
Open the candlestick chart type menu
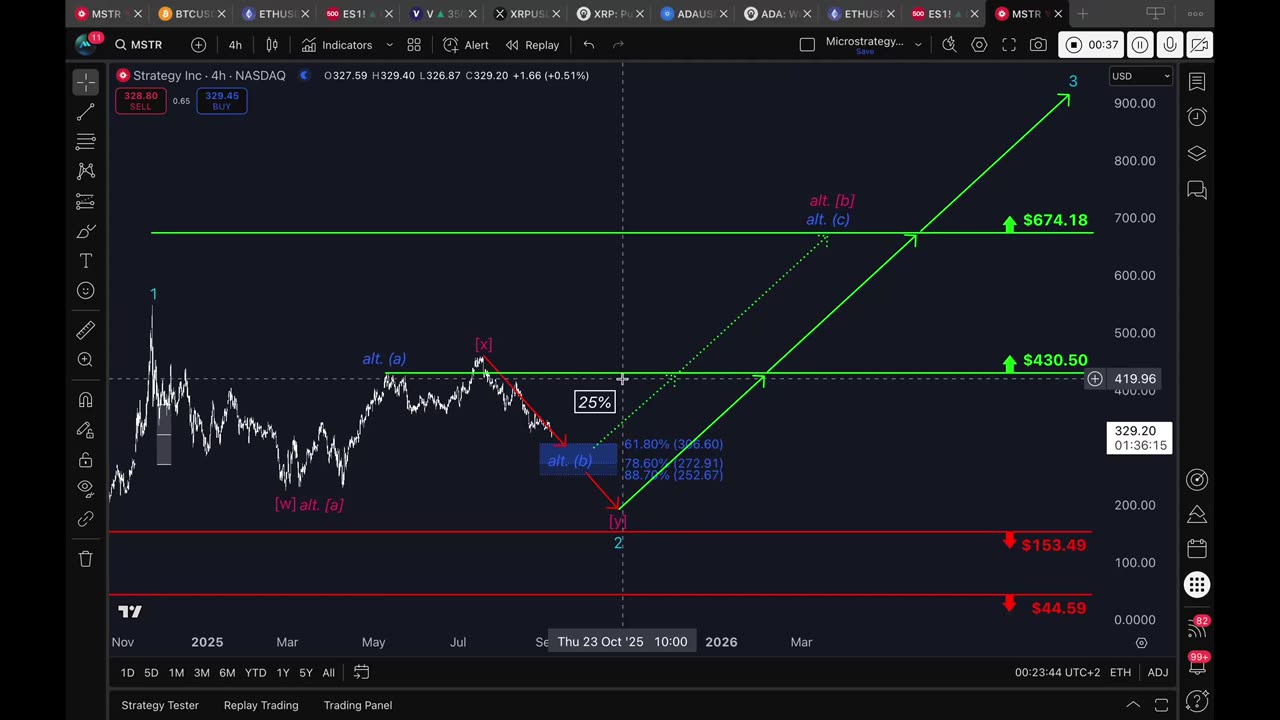pyautogui.click(x=271, y=45)
